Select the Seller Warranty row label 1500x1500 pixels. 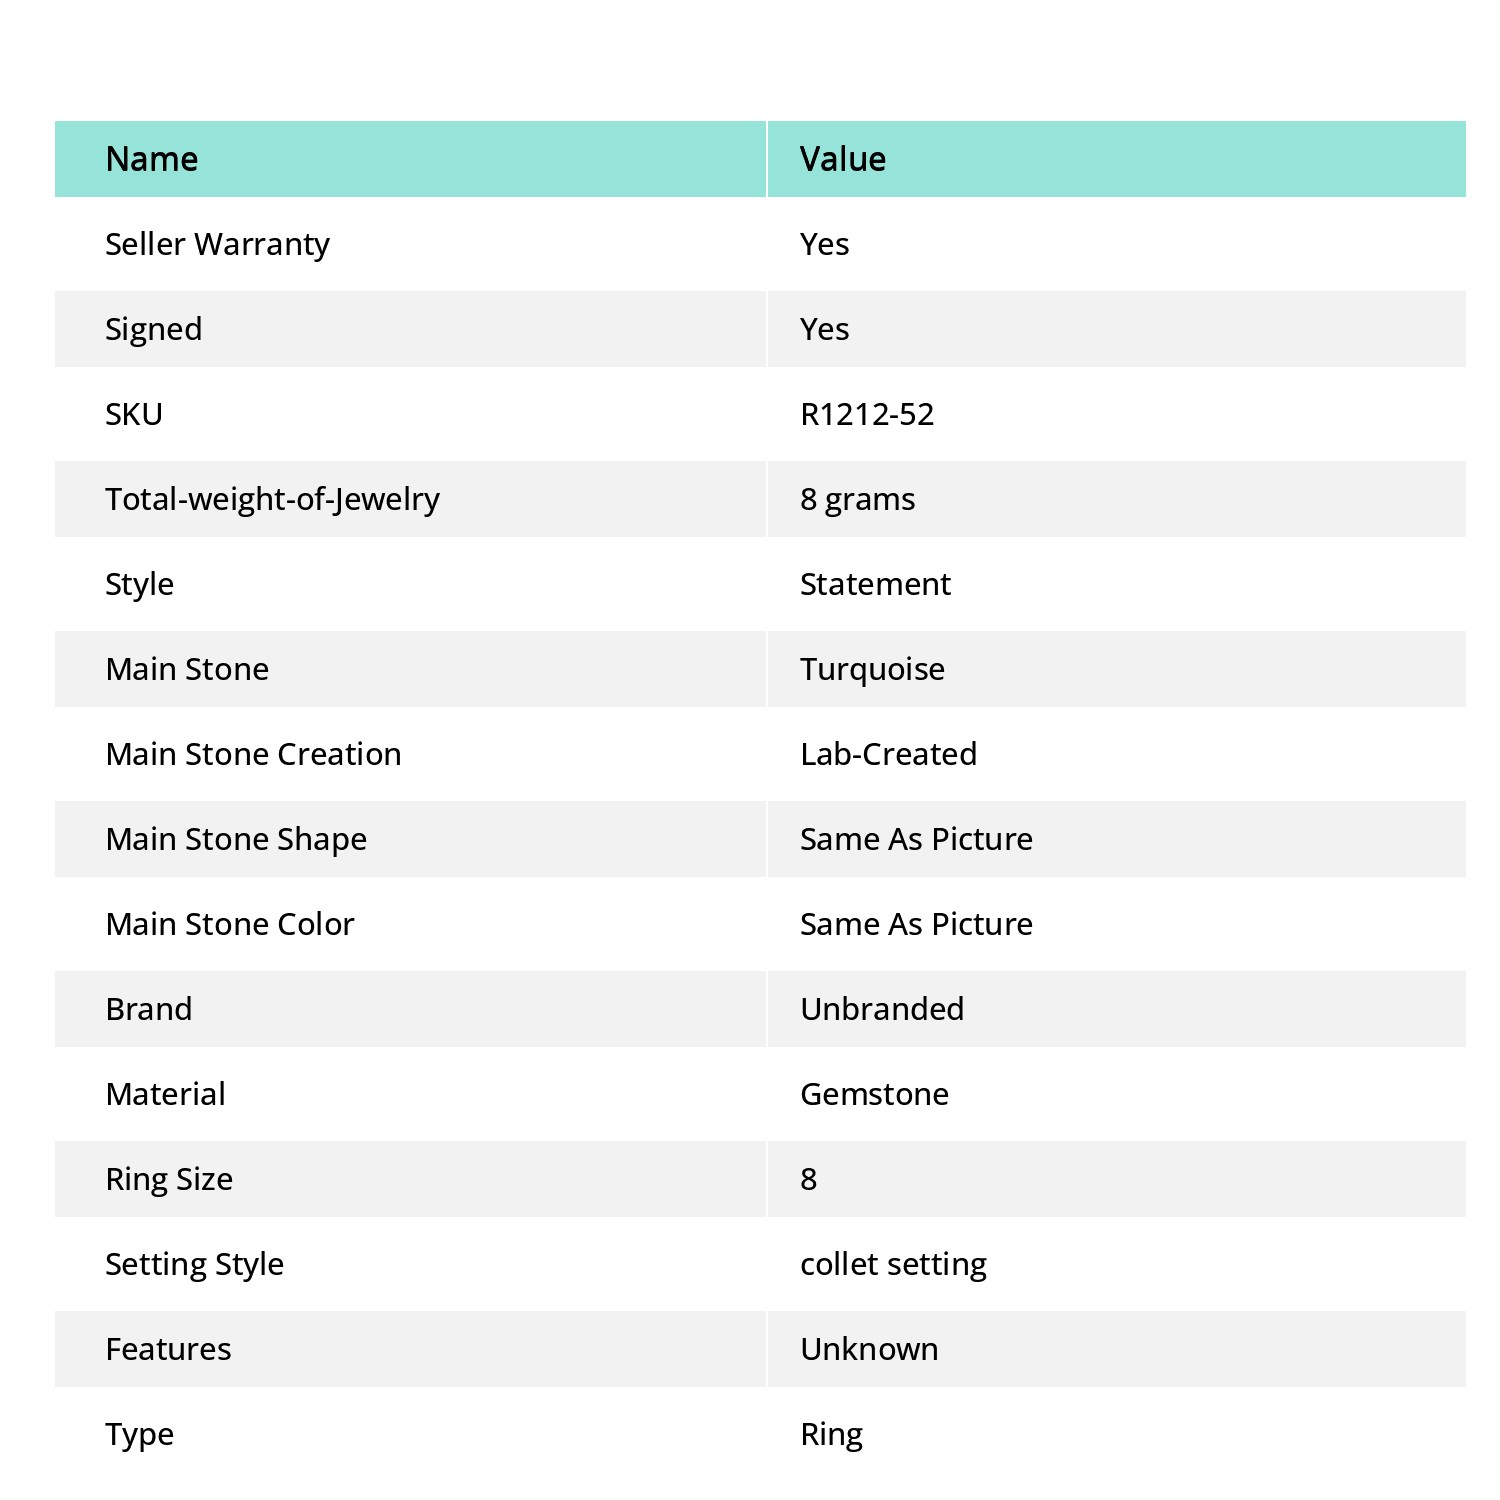click(x=217, y=244)
